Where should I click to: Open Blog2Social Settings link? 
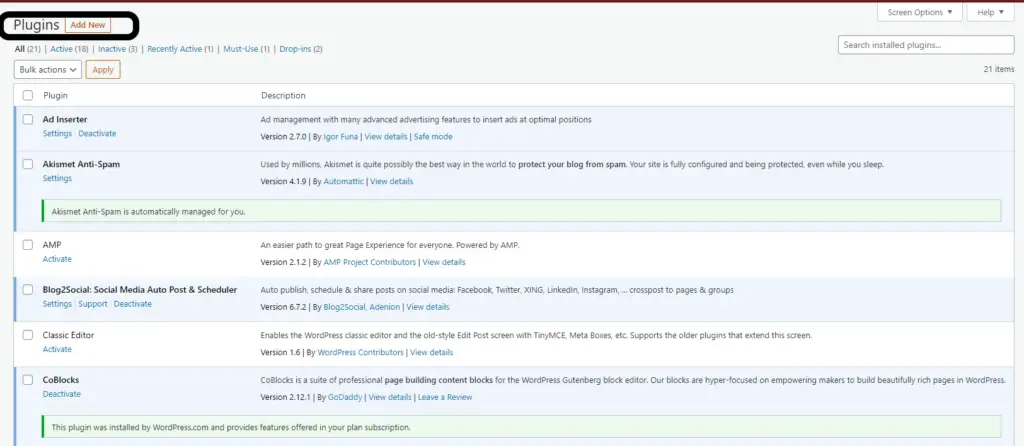point(57,304)
